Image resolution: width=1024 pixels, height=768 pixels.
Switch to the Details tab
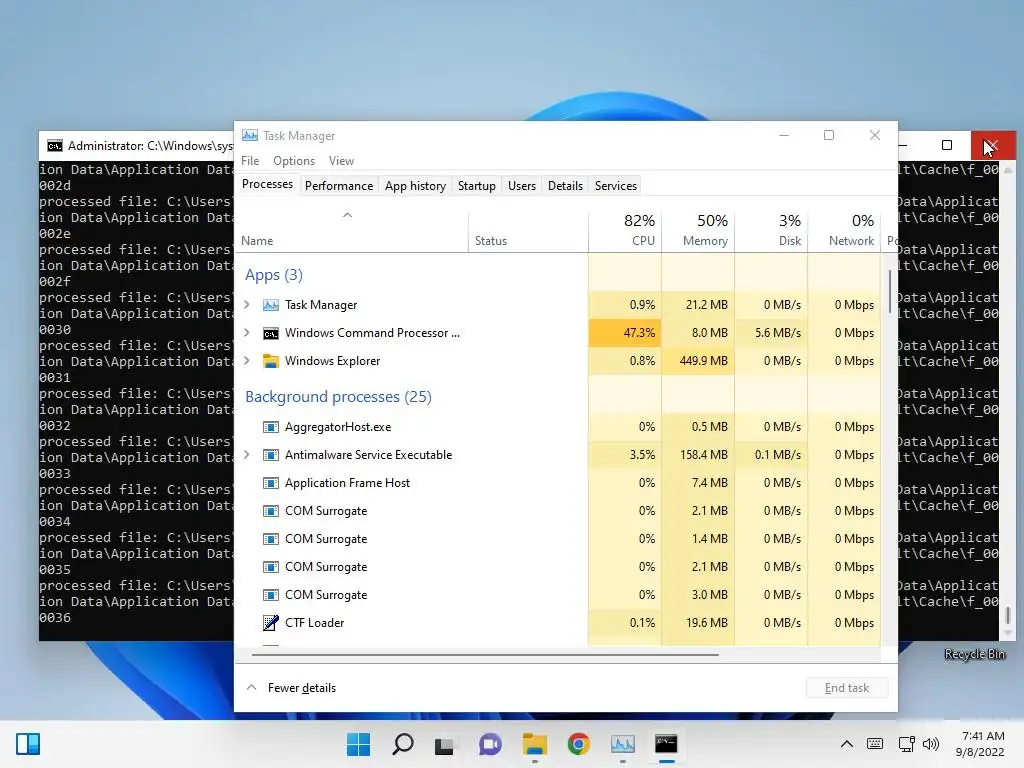[565, 185]
